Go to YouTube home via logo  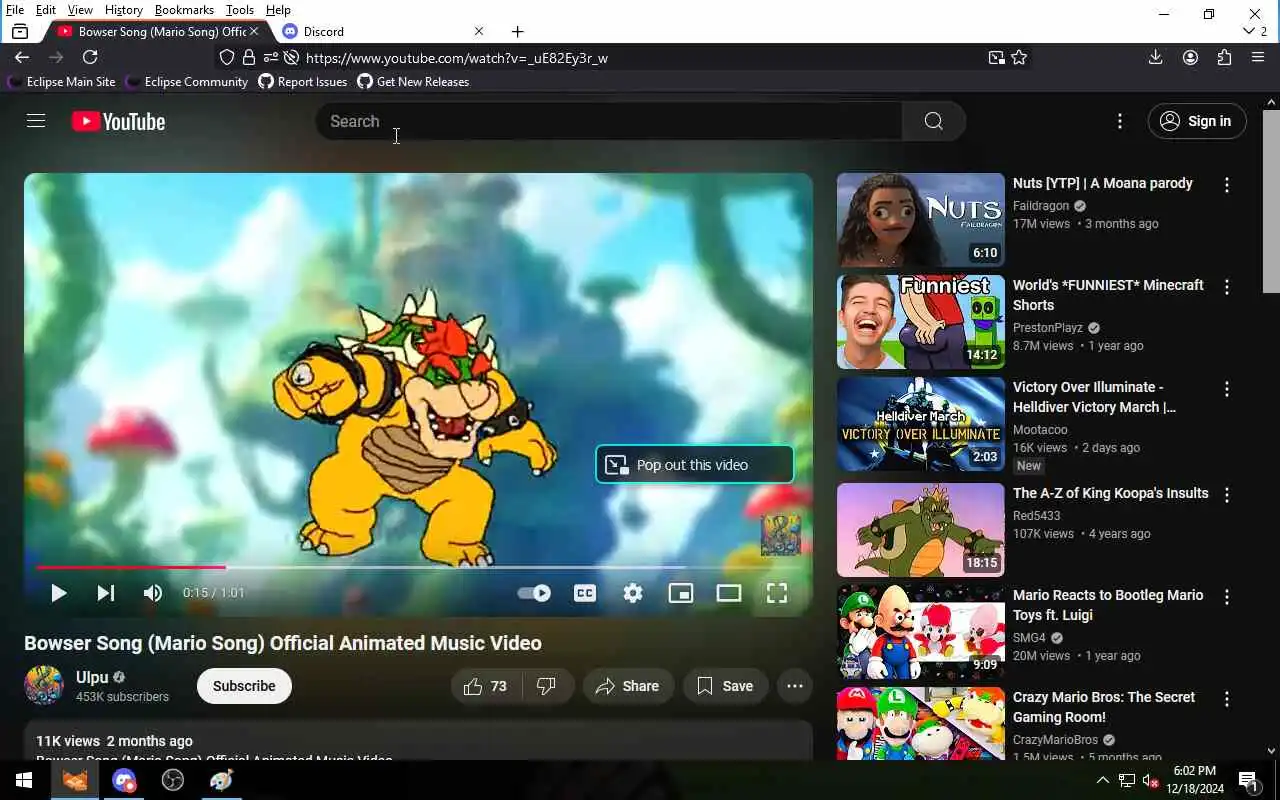coord(118,121)
